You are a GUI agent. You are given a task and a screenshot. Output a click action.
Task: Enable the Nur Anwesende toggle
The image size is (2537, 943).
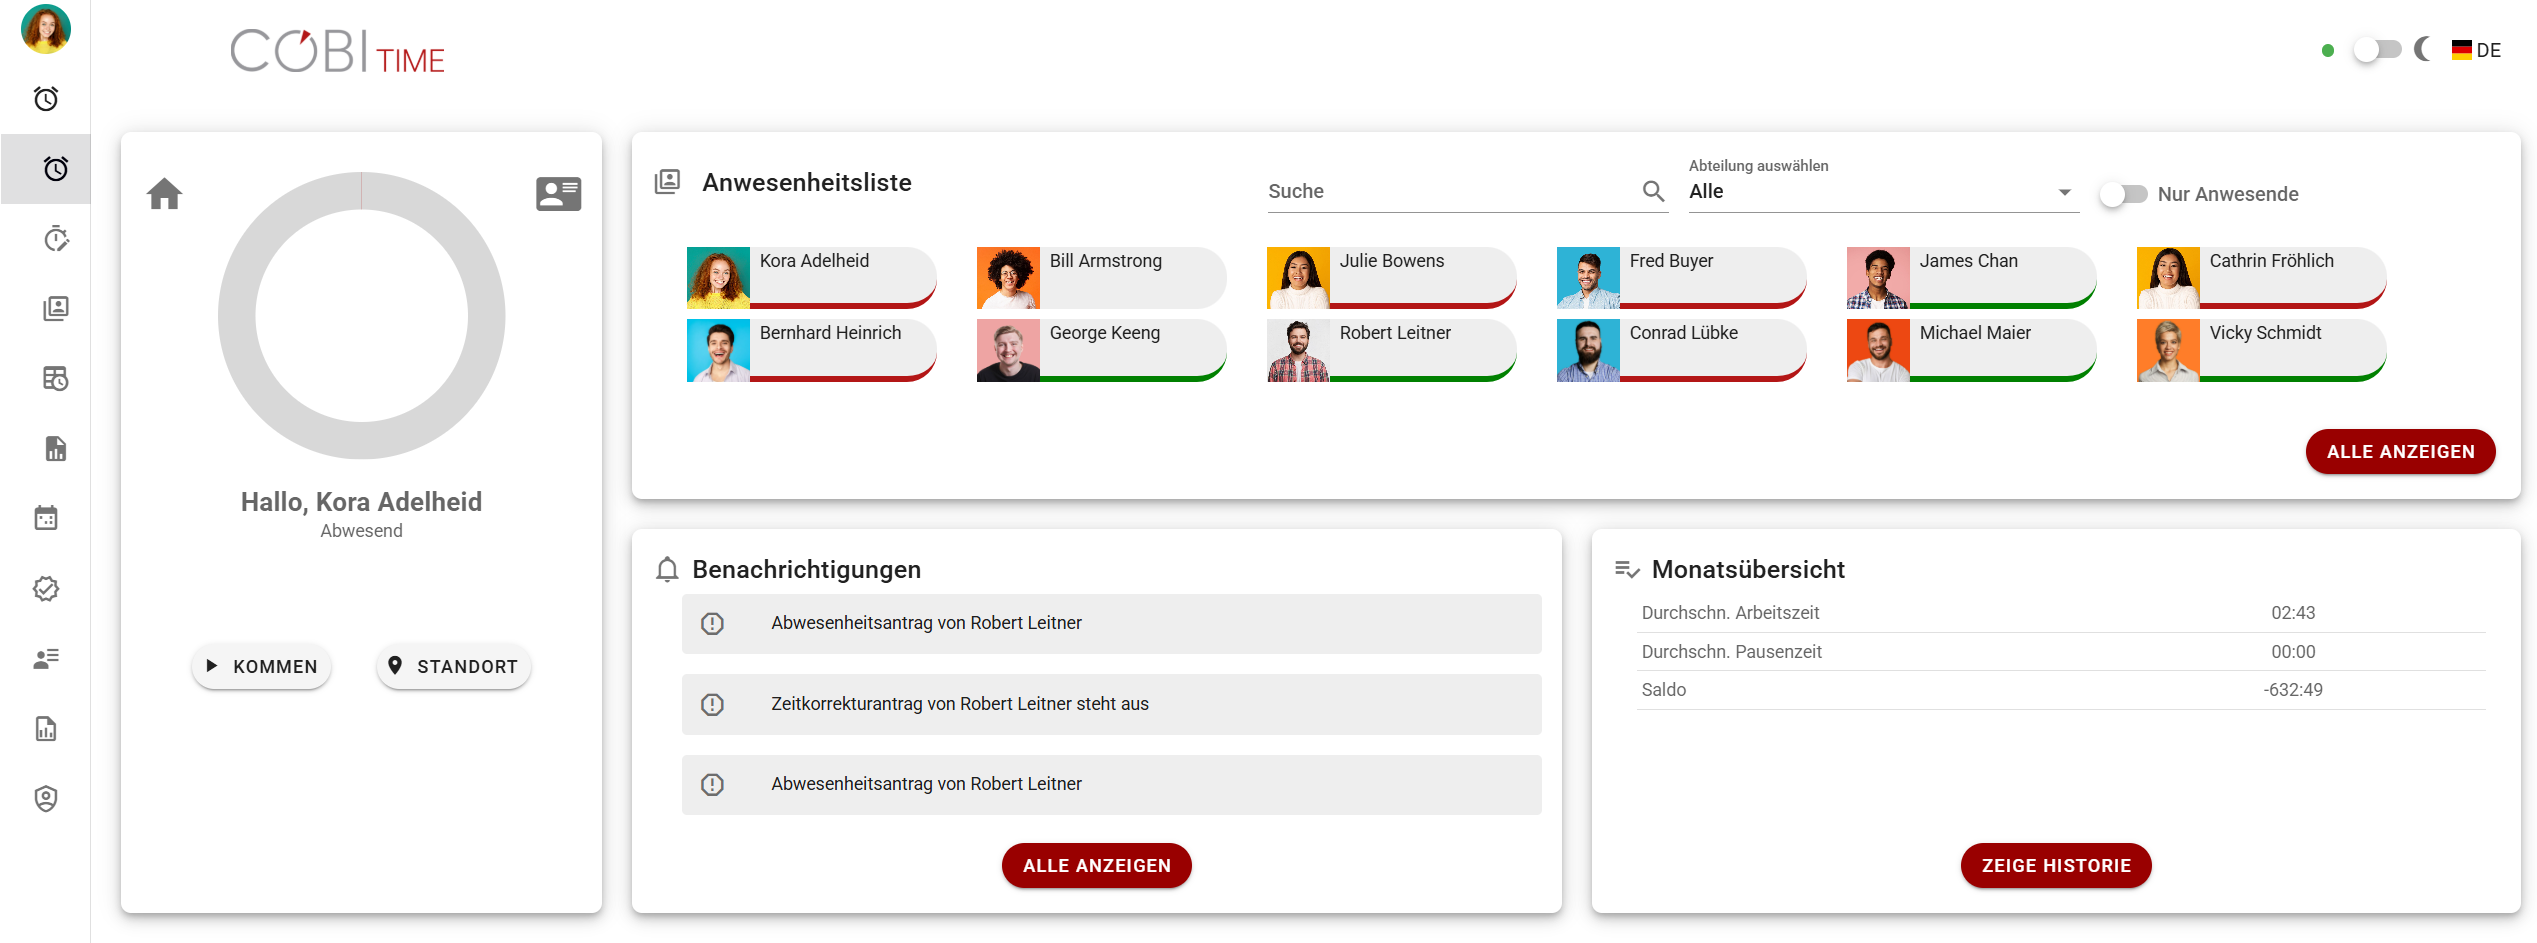tap(2123, 194)
